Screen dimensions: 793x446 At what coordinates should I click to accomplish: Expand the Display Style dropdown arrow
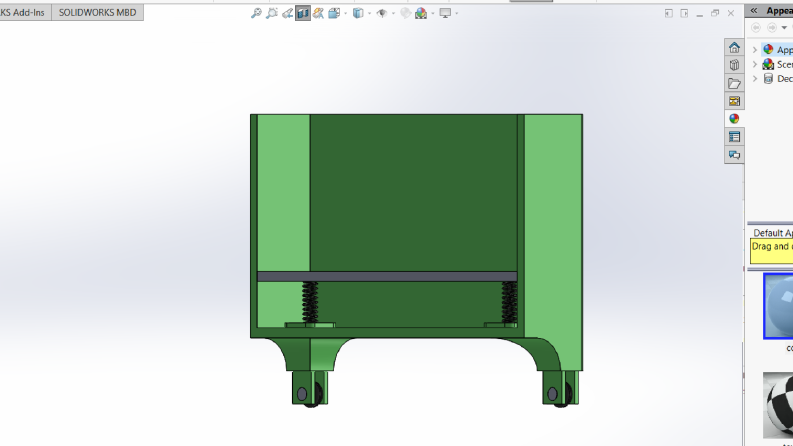(x=369, y=13)
